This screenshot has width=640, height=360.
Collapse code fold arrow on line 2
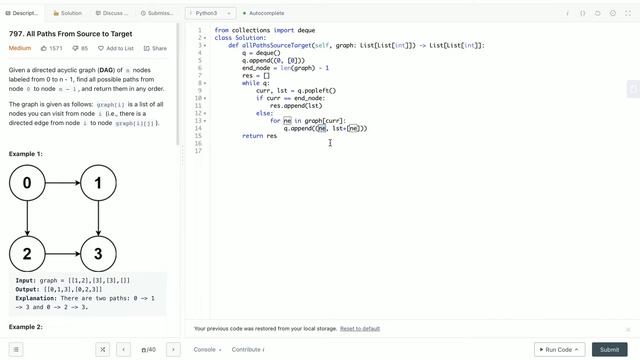[205, 38]
